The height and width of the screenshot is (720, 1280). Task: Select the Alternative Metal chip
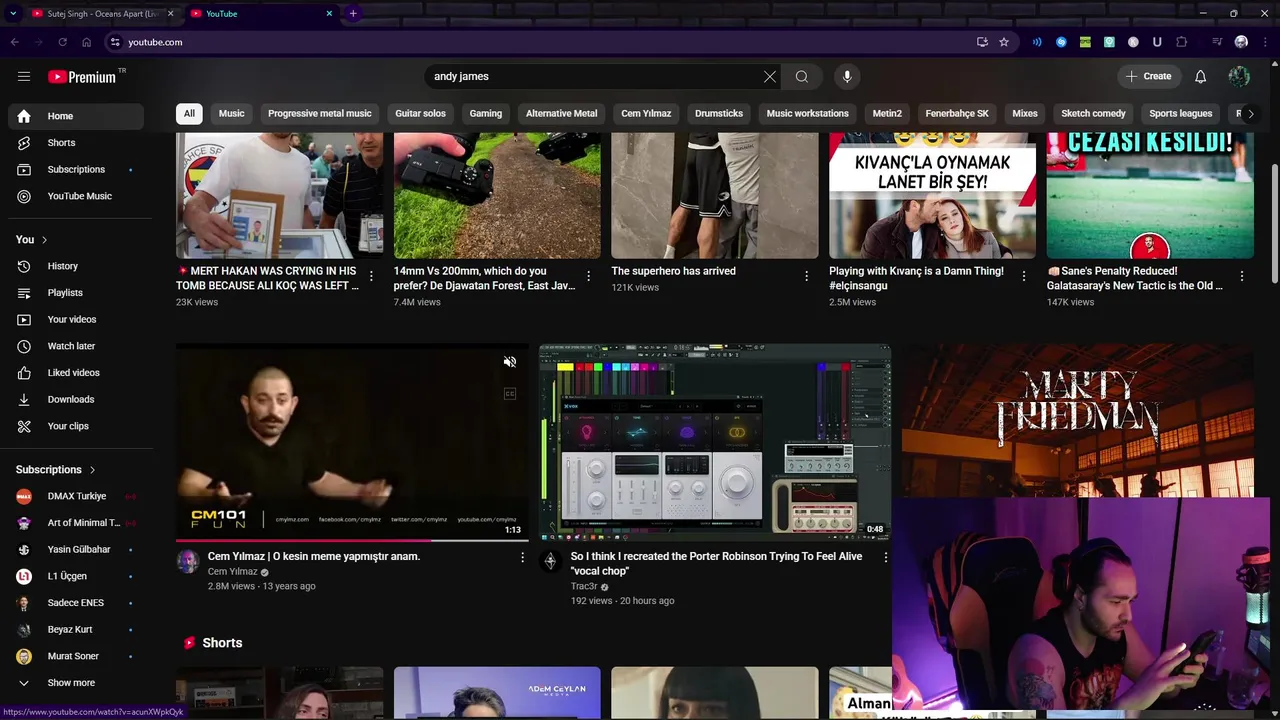[x=561, y=113]
